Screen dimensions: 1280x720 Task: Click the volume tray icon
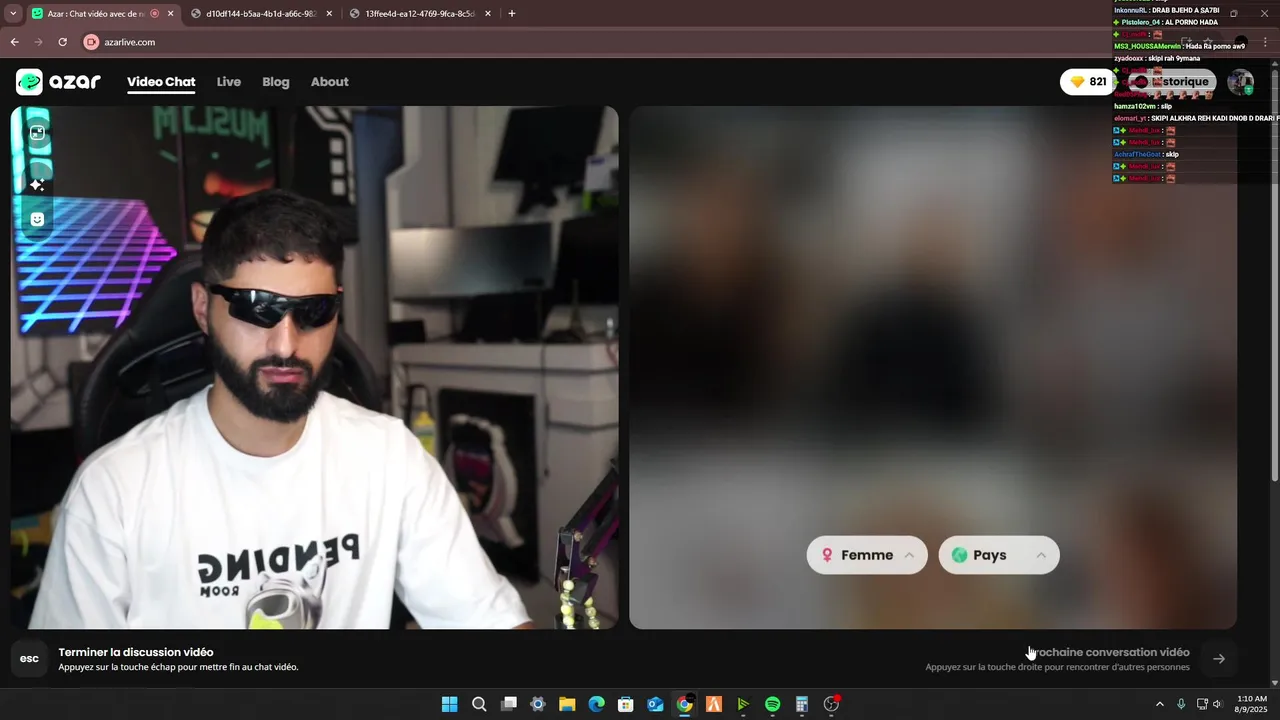pos(1217,704)
